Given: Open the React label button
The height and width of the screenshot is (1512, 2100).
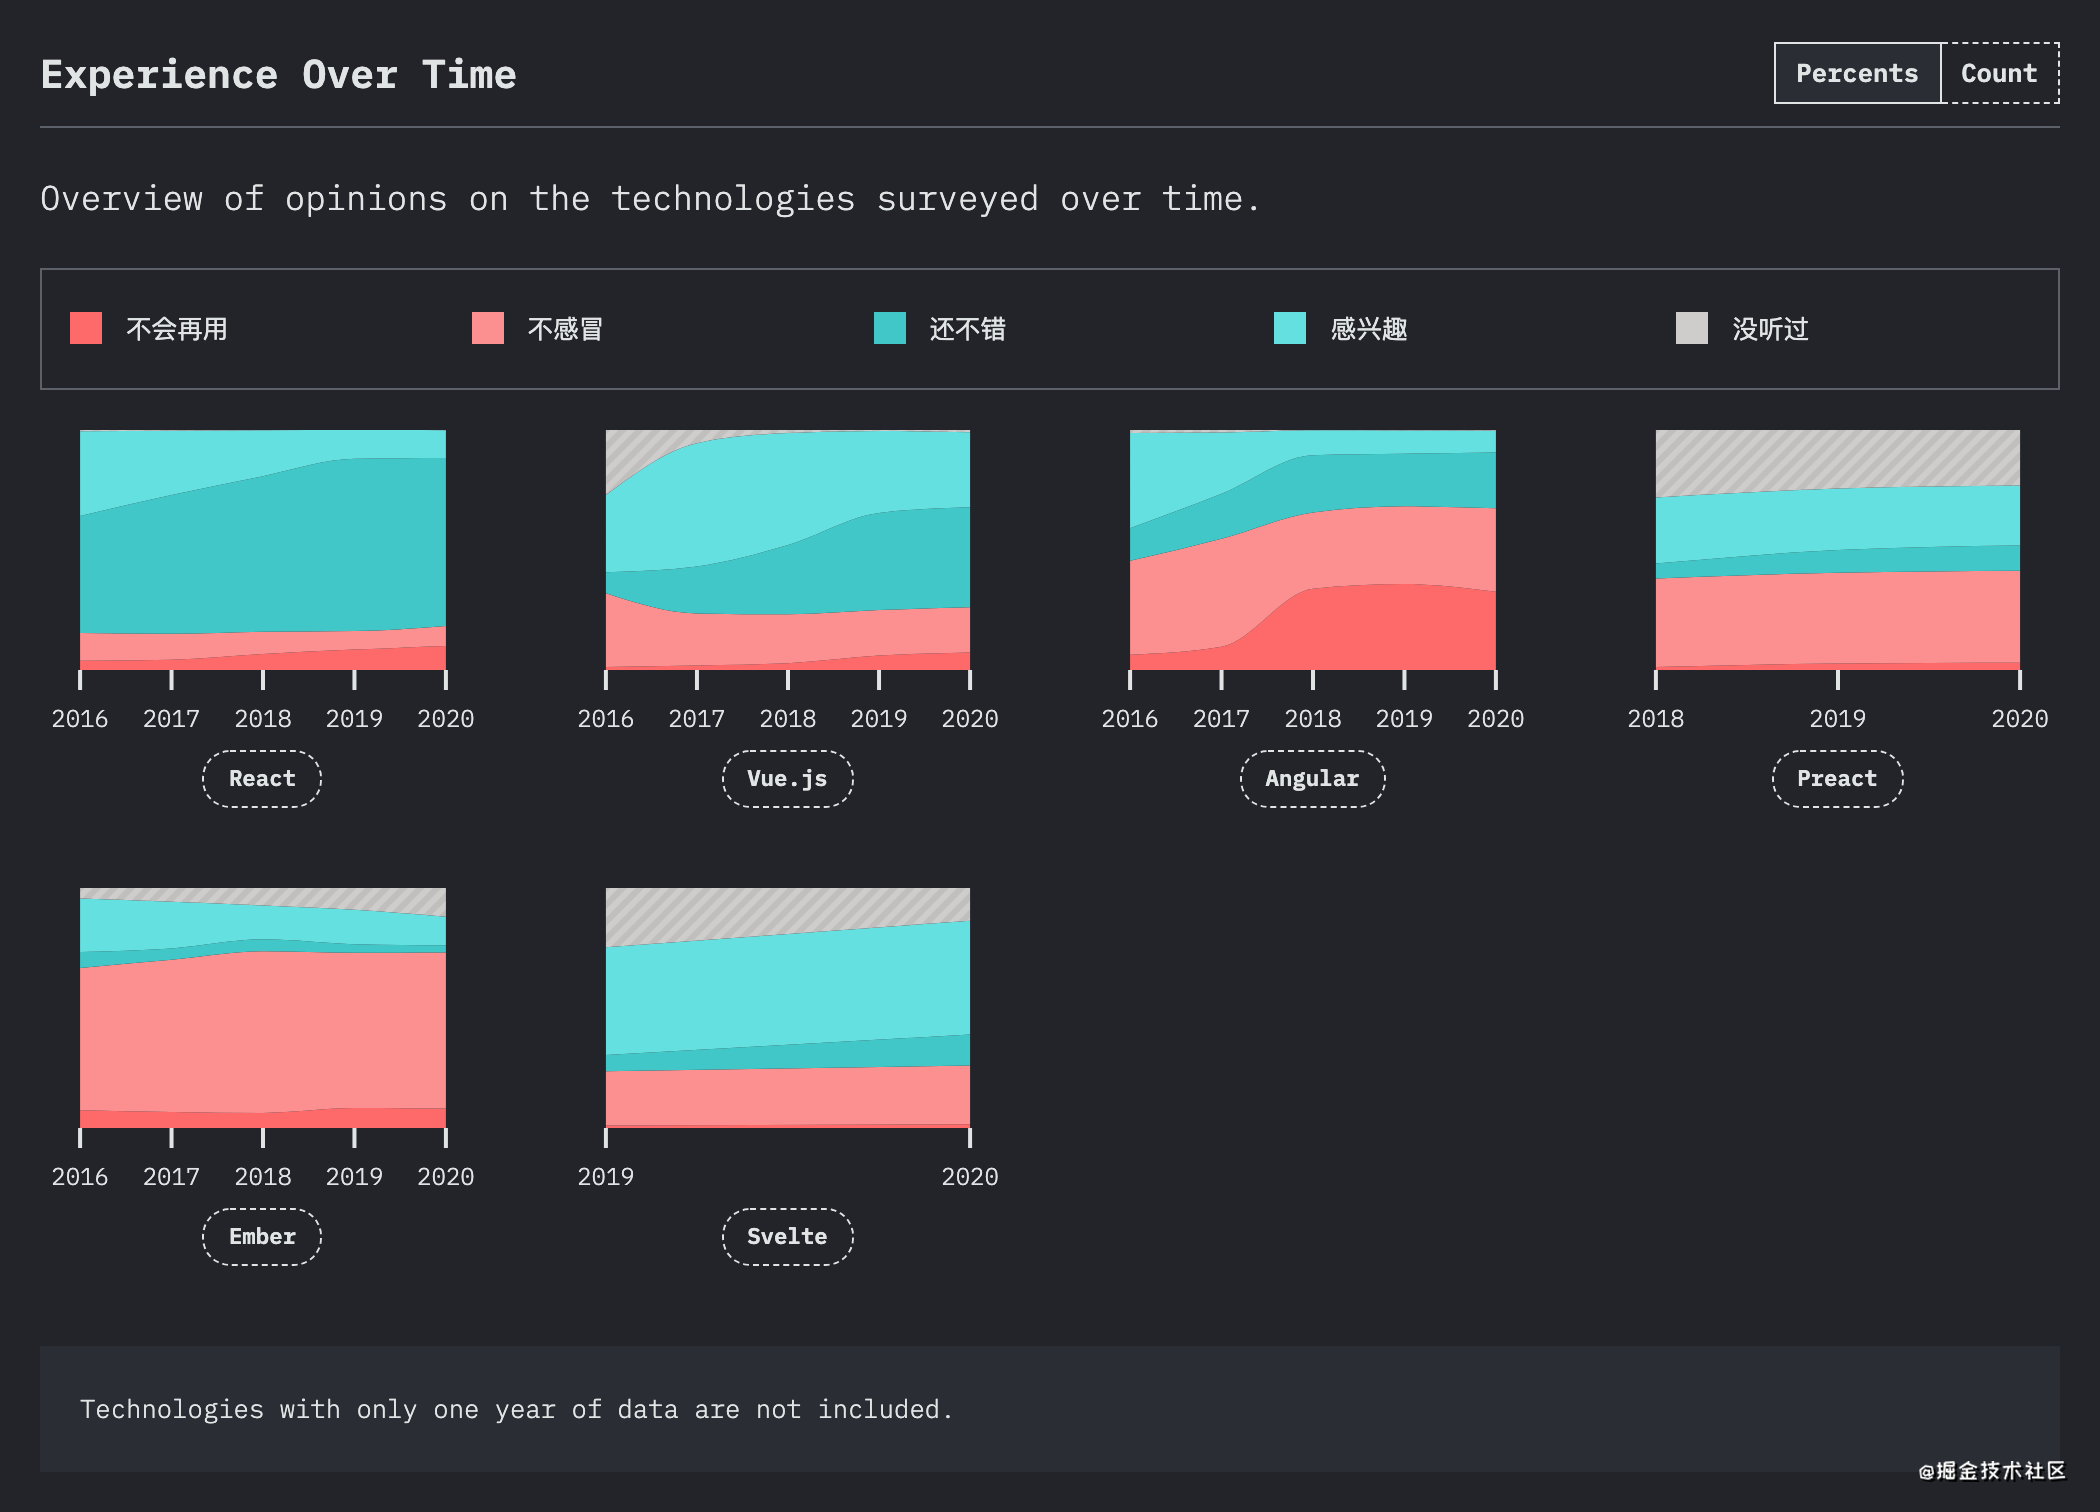Looking at the screenshot, I should 262,778.
